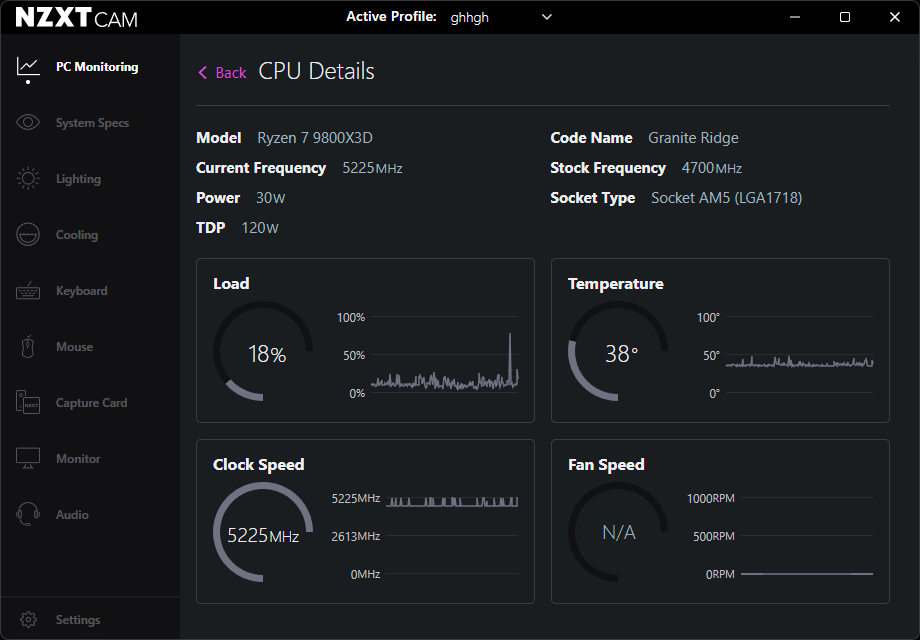Click the Fan Speed history graph
Screen dimensions: 920x640
click(x=807, y=536)
